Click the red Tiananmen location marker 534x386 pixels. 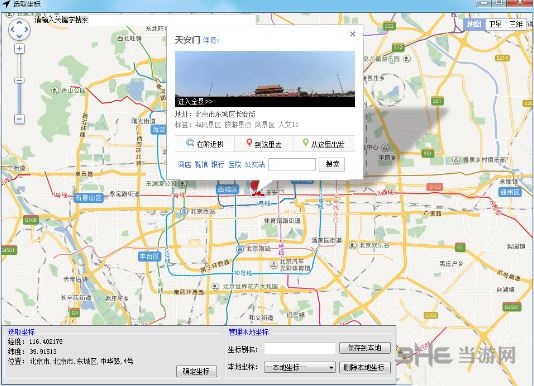pyautogui.click(x=256, y=189)
